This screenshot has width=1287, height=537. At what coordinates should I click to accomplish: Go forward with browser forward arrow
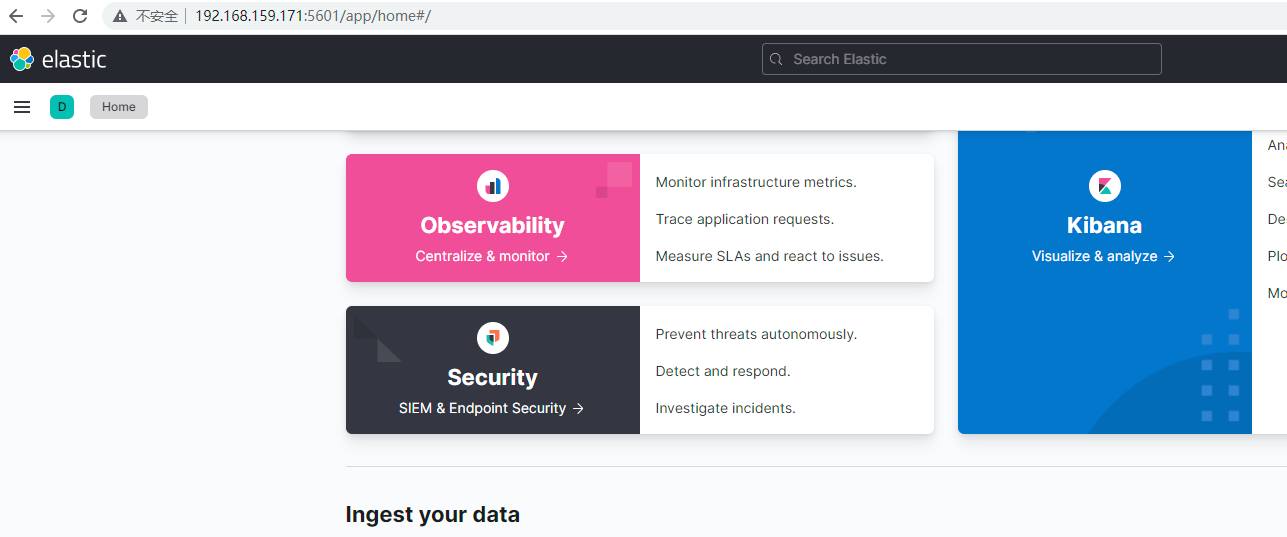click(x=48, y=16)
